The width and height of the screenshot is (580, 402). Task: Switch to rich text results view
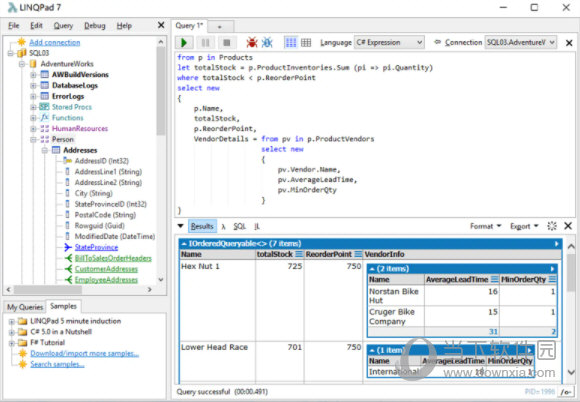pos(291,43)
